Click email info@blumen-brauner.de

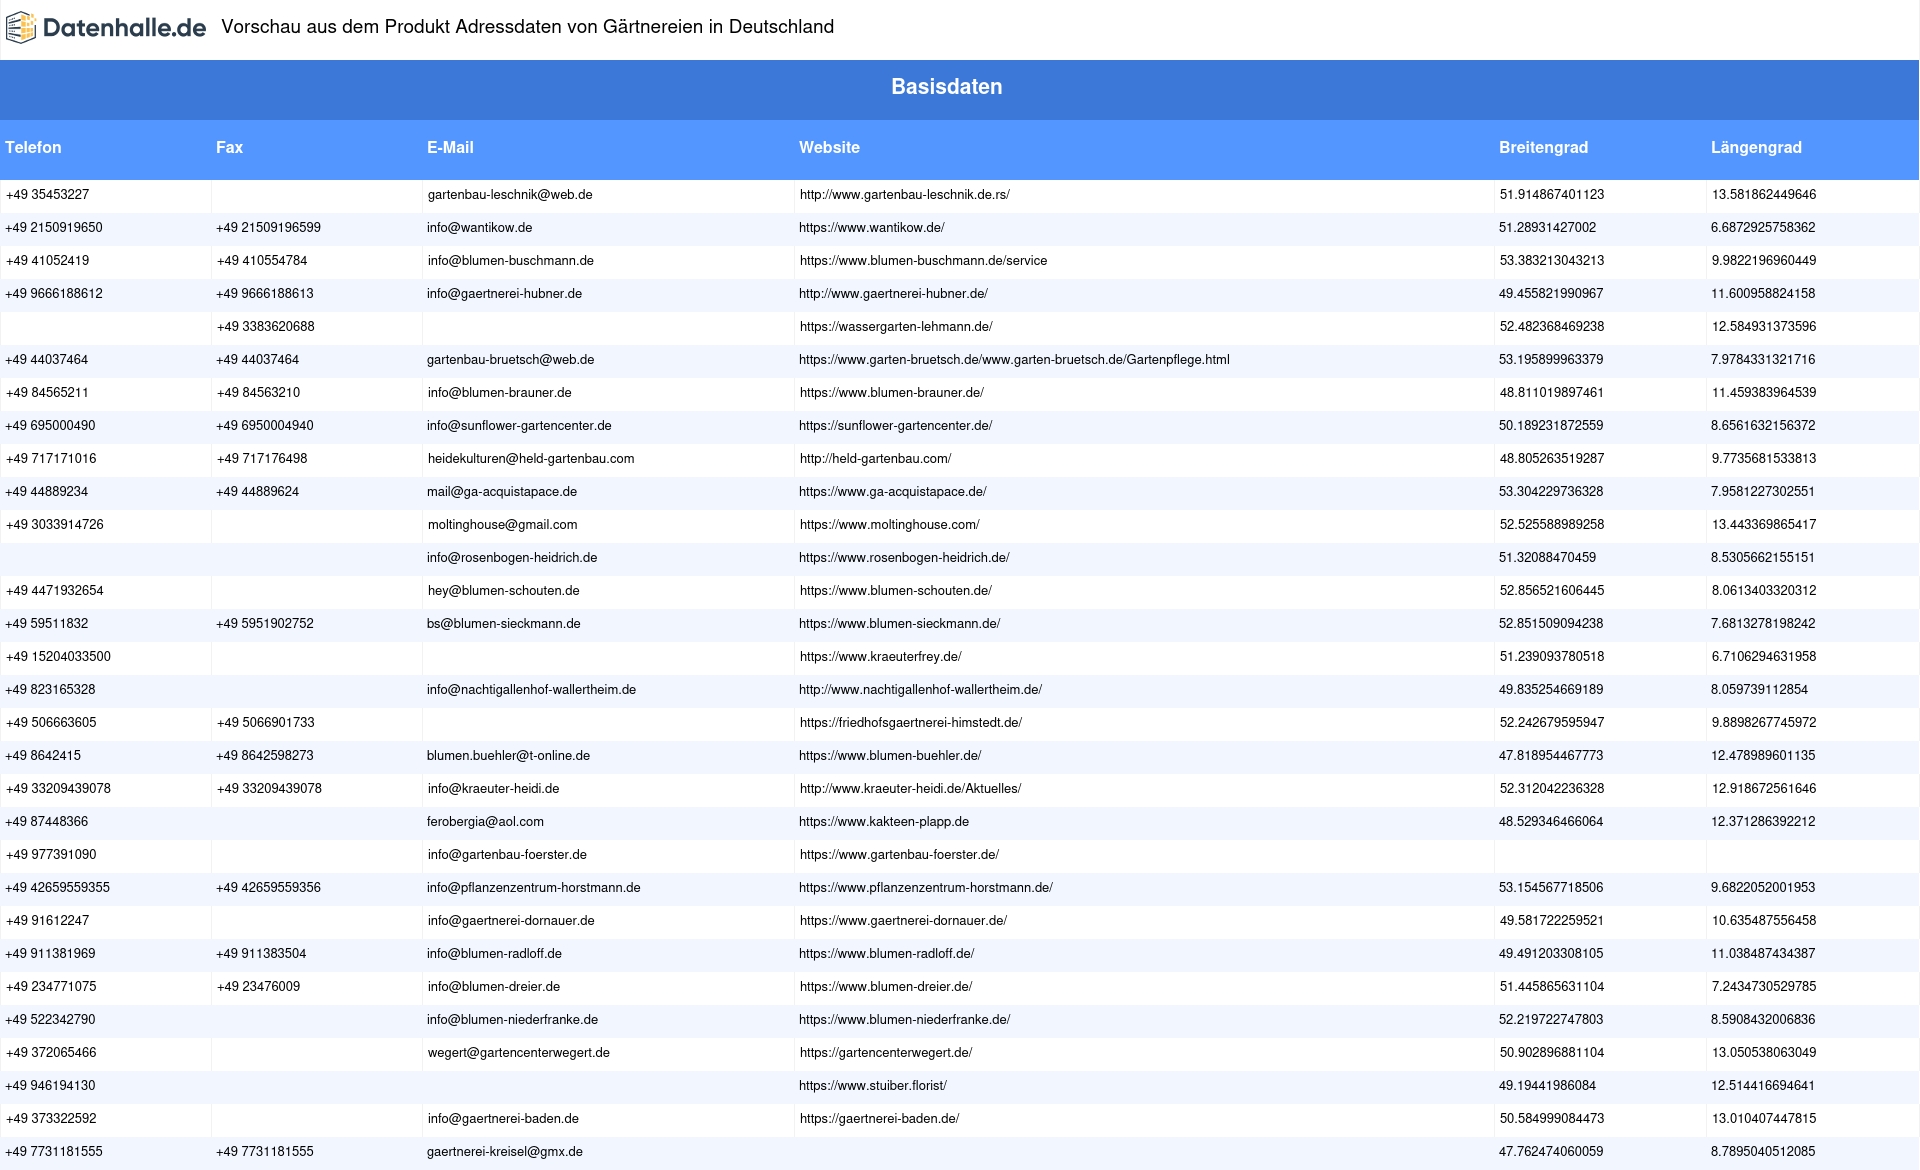(x=500, y=393)
